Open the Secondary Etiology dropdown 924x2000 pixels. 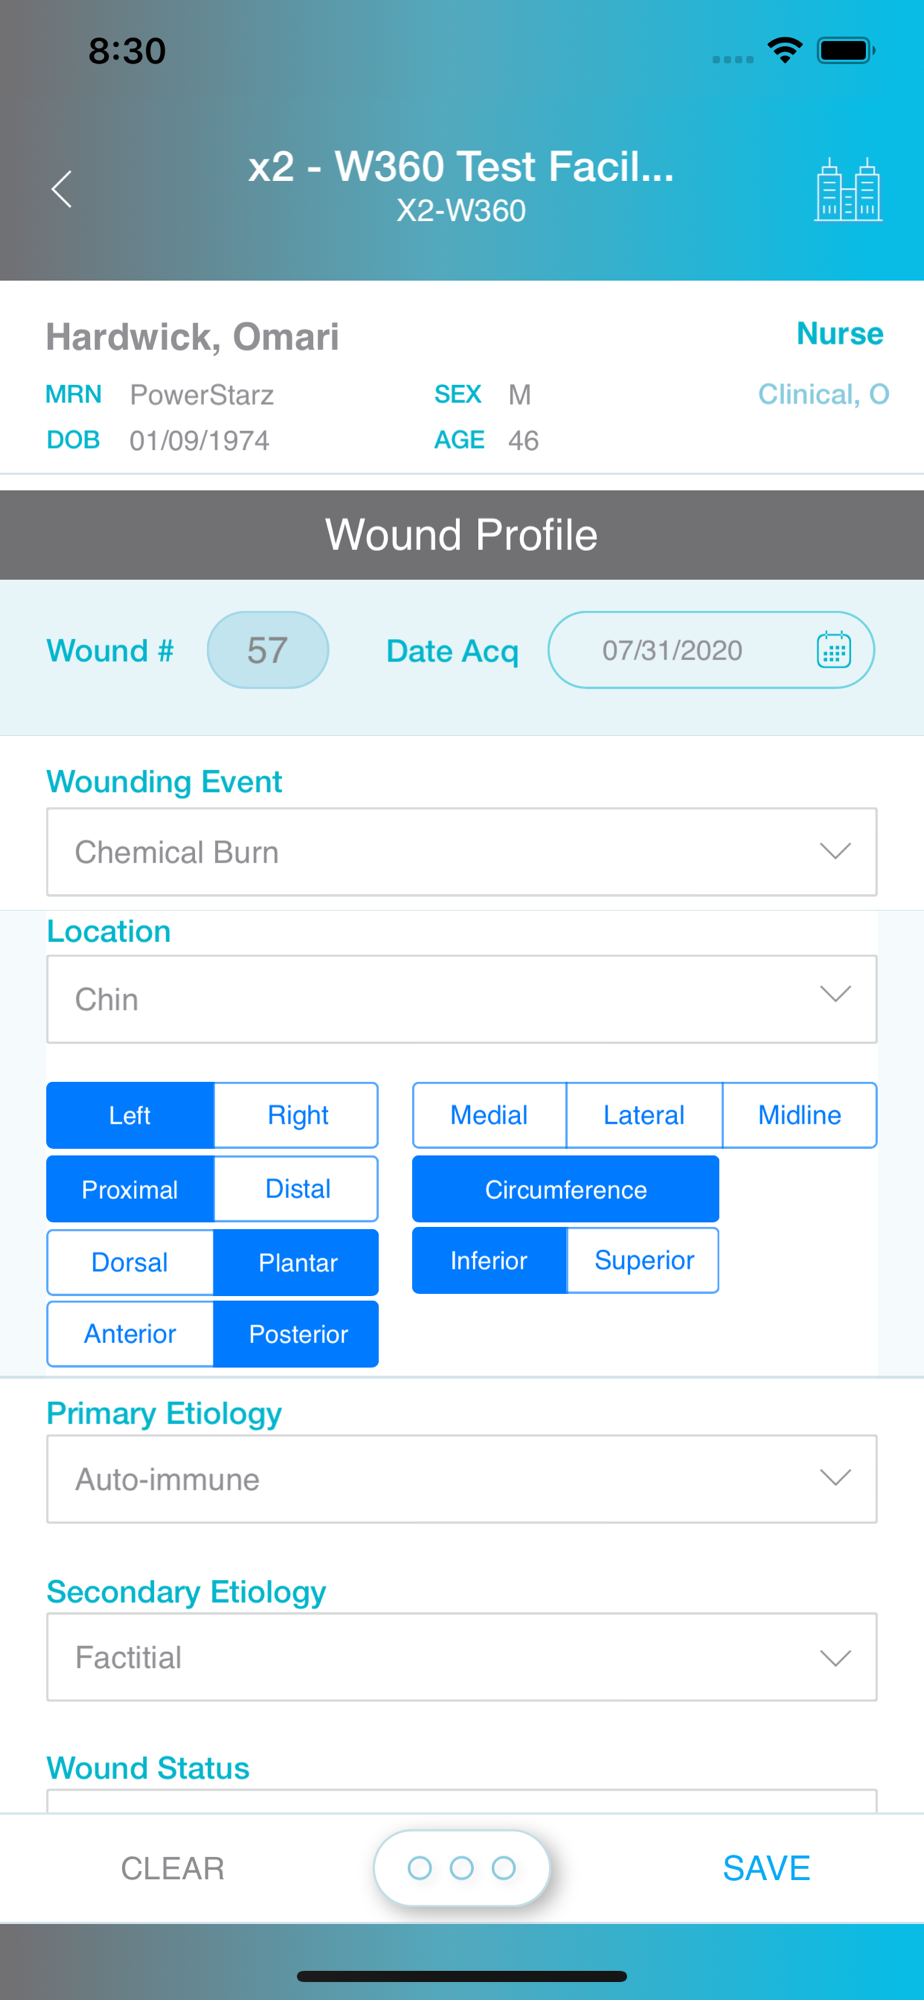(x=461, y=1657)
